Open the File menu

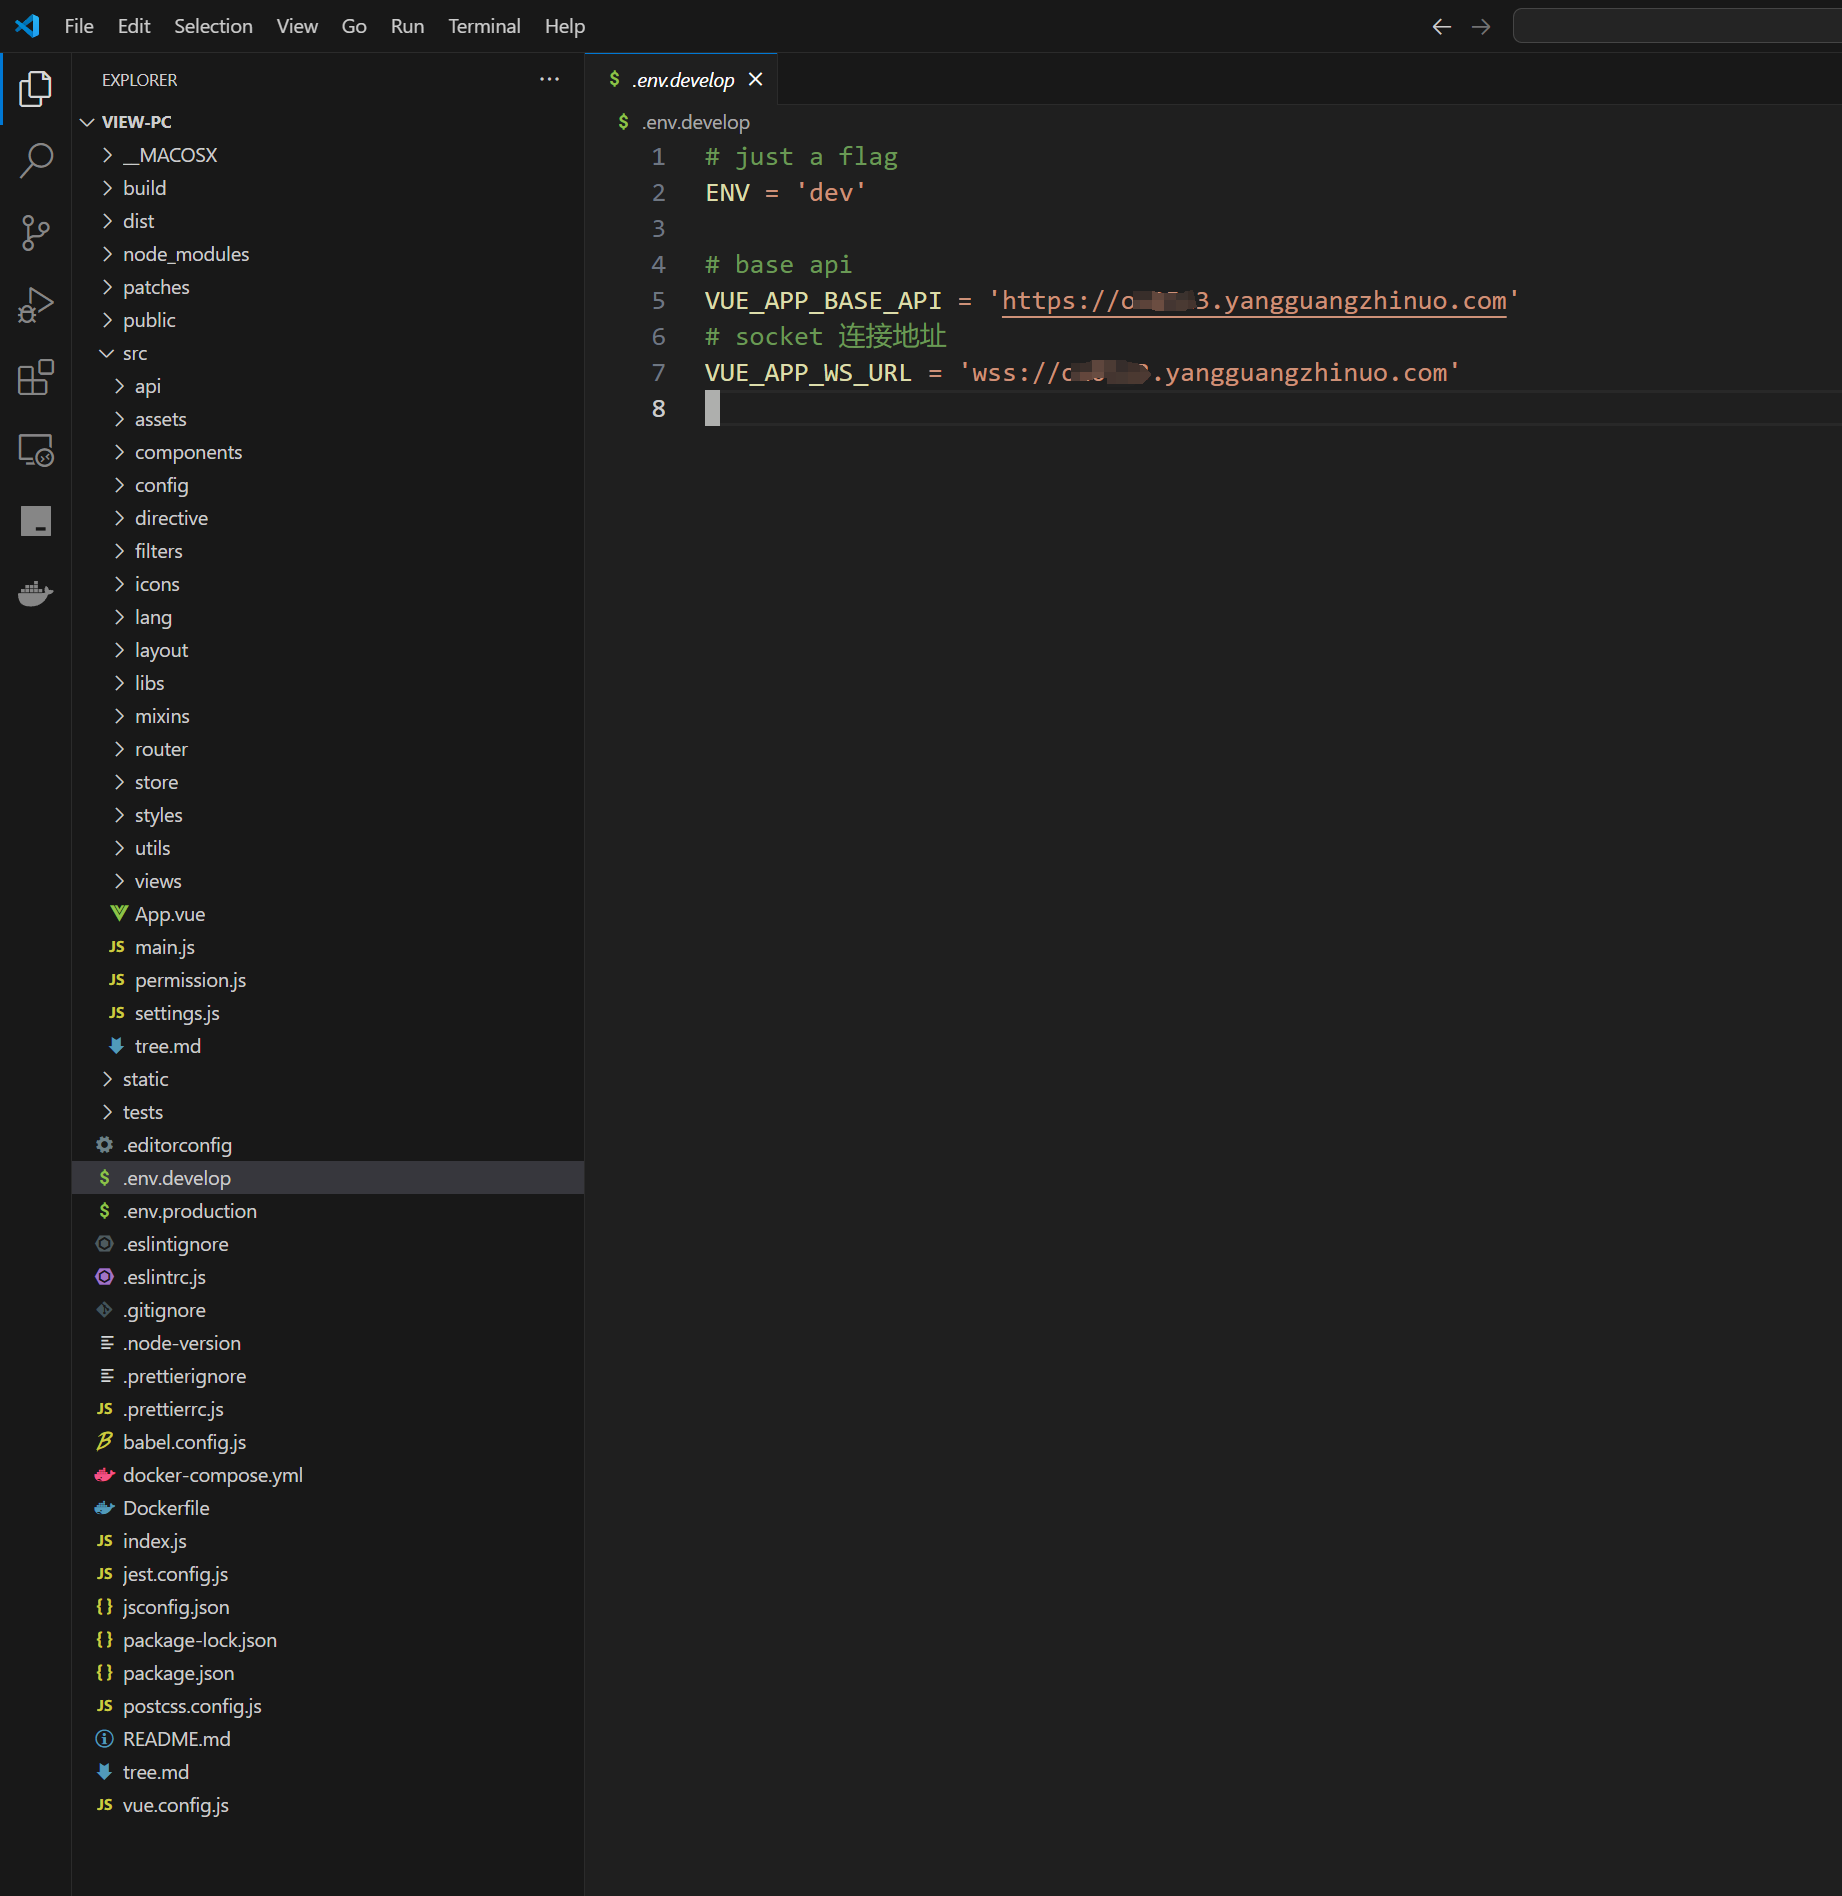click(x=79, y=26)
